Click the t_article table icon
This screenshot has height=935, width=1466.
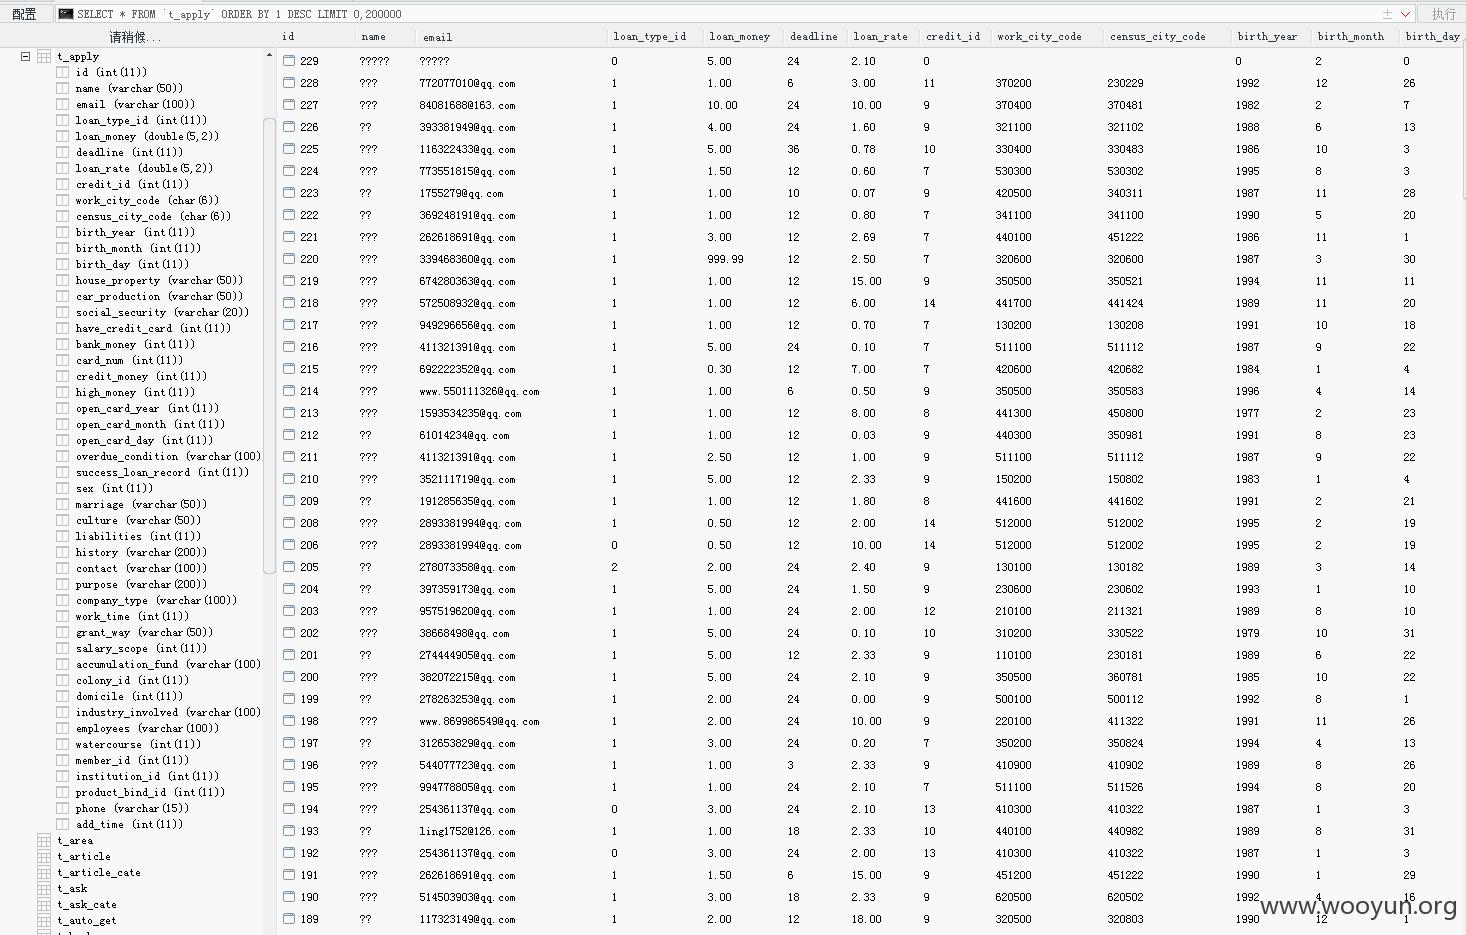pos(44,857)
